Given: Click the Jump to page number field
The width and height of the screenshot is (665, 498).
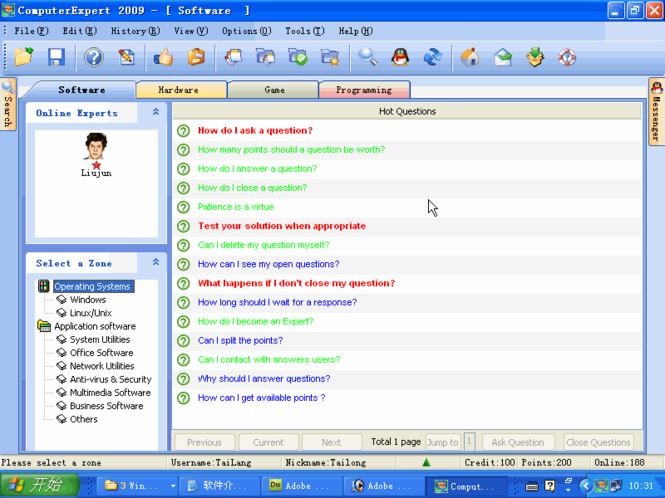Looking at the screenshot, I should click(469, 442).
